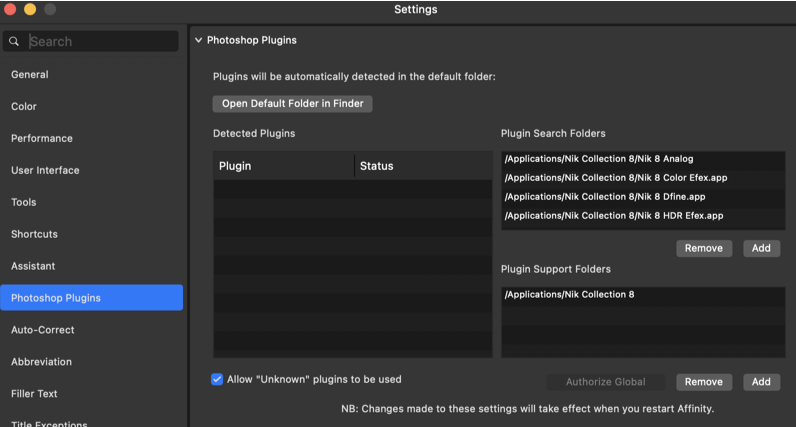Select the Nik 8 Analog folder entry

599,159
